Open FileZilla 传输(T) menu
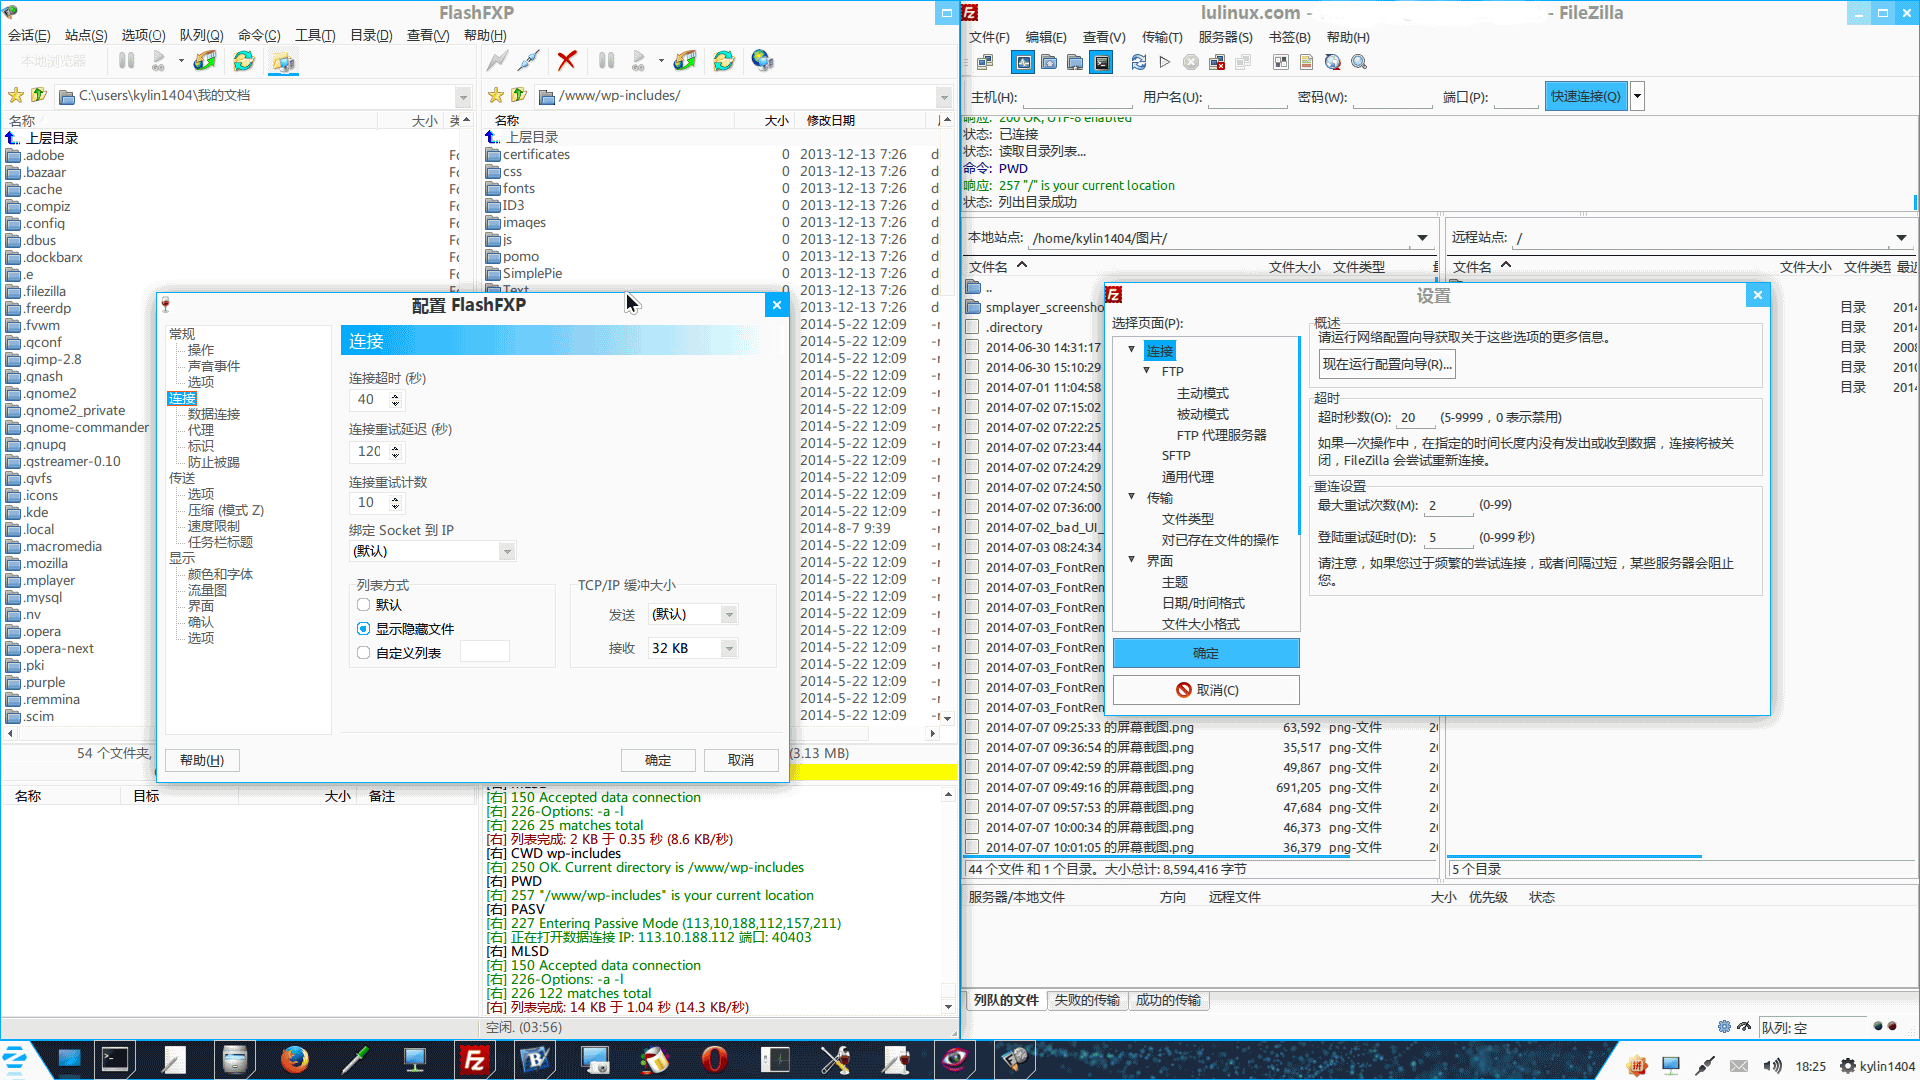Viewport: 1920px width, 1080px height. (1162, 37)
